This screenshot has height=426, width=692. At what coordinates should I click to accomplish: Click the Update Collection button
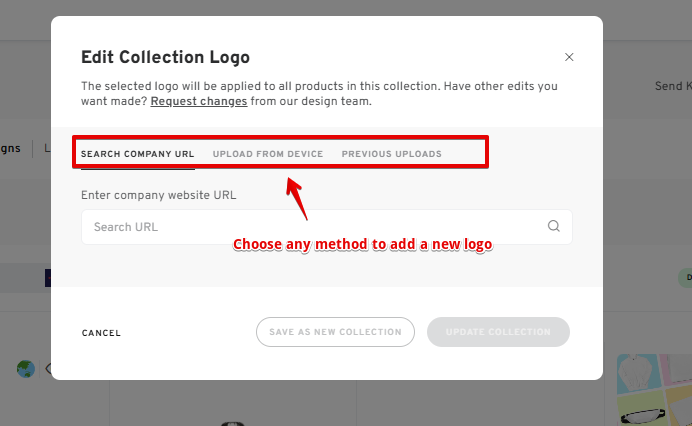498,332
